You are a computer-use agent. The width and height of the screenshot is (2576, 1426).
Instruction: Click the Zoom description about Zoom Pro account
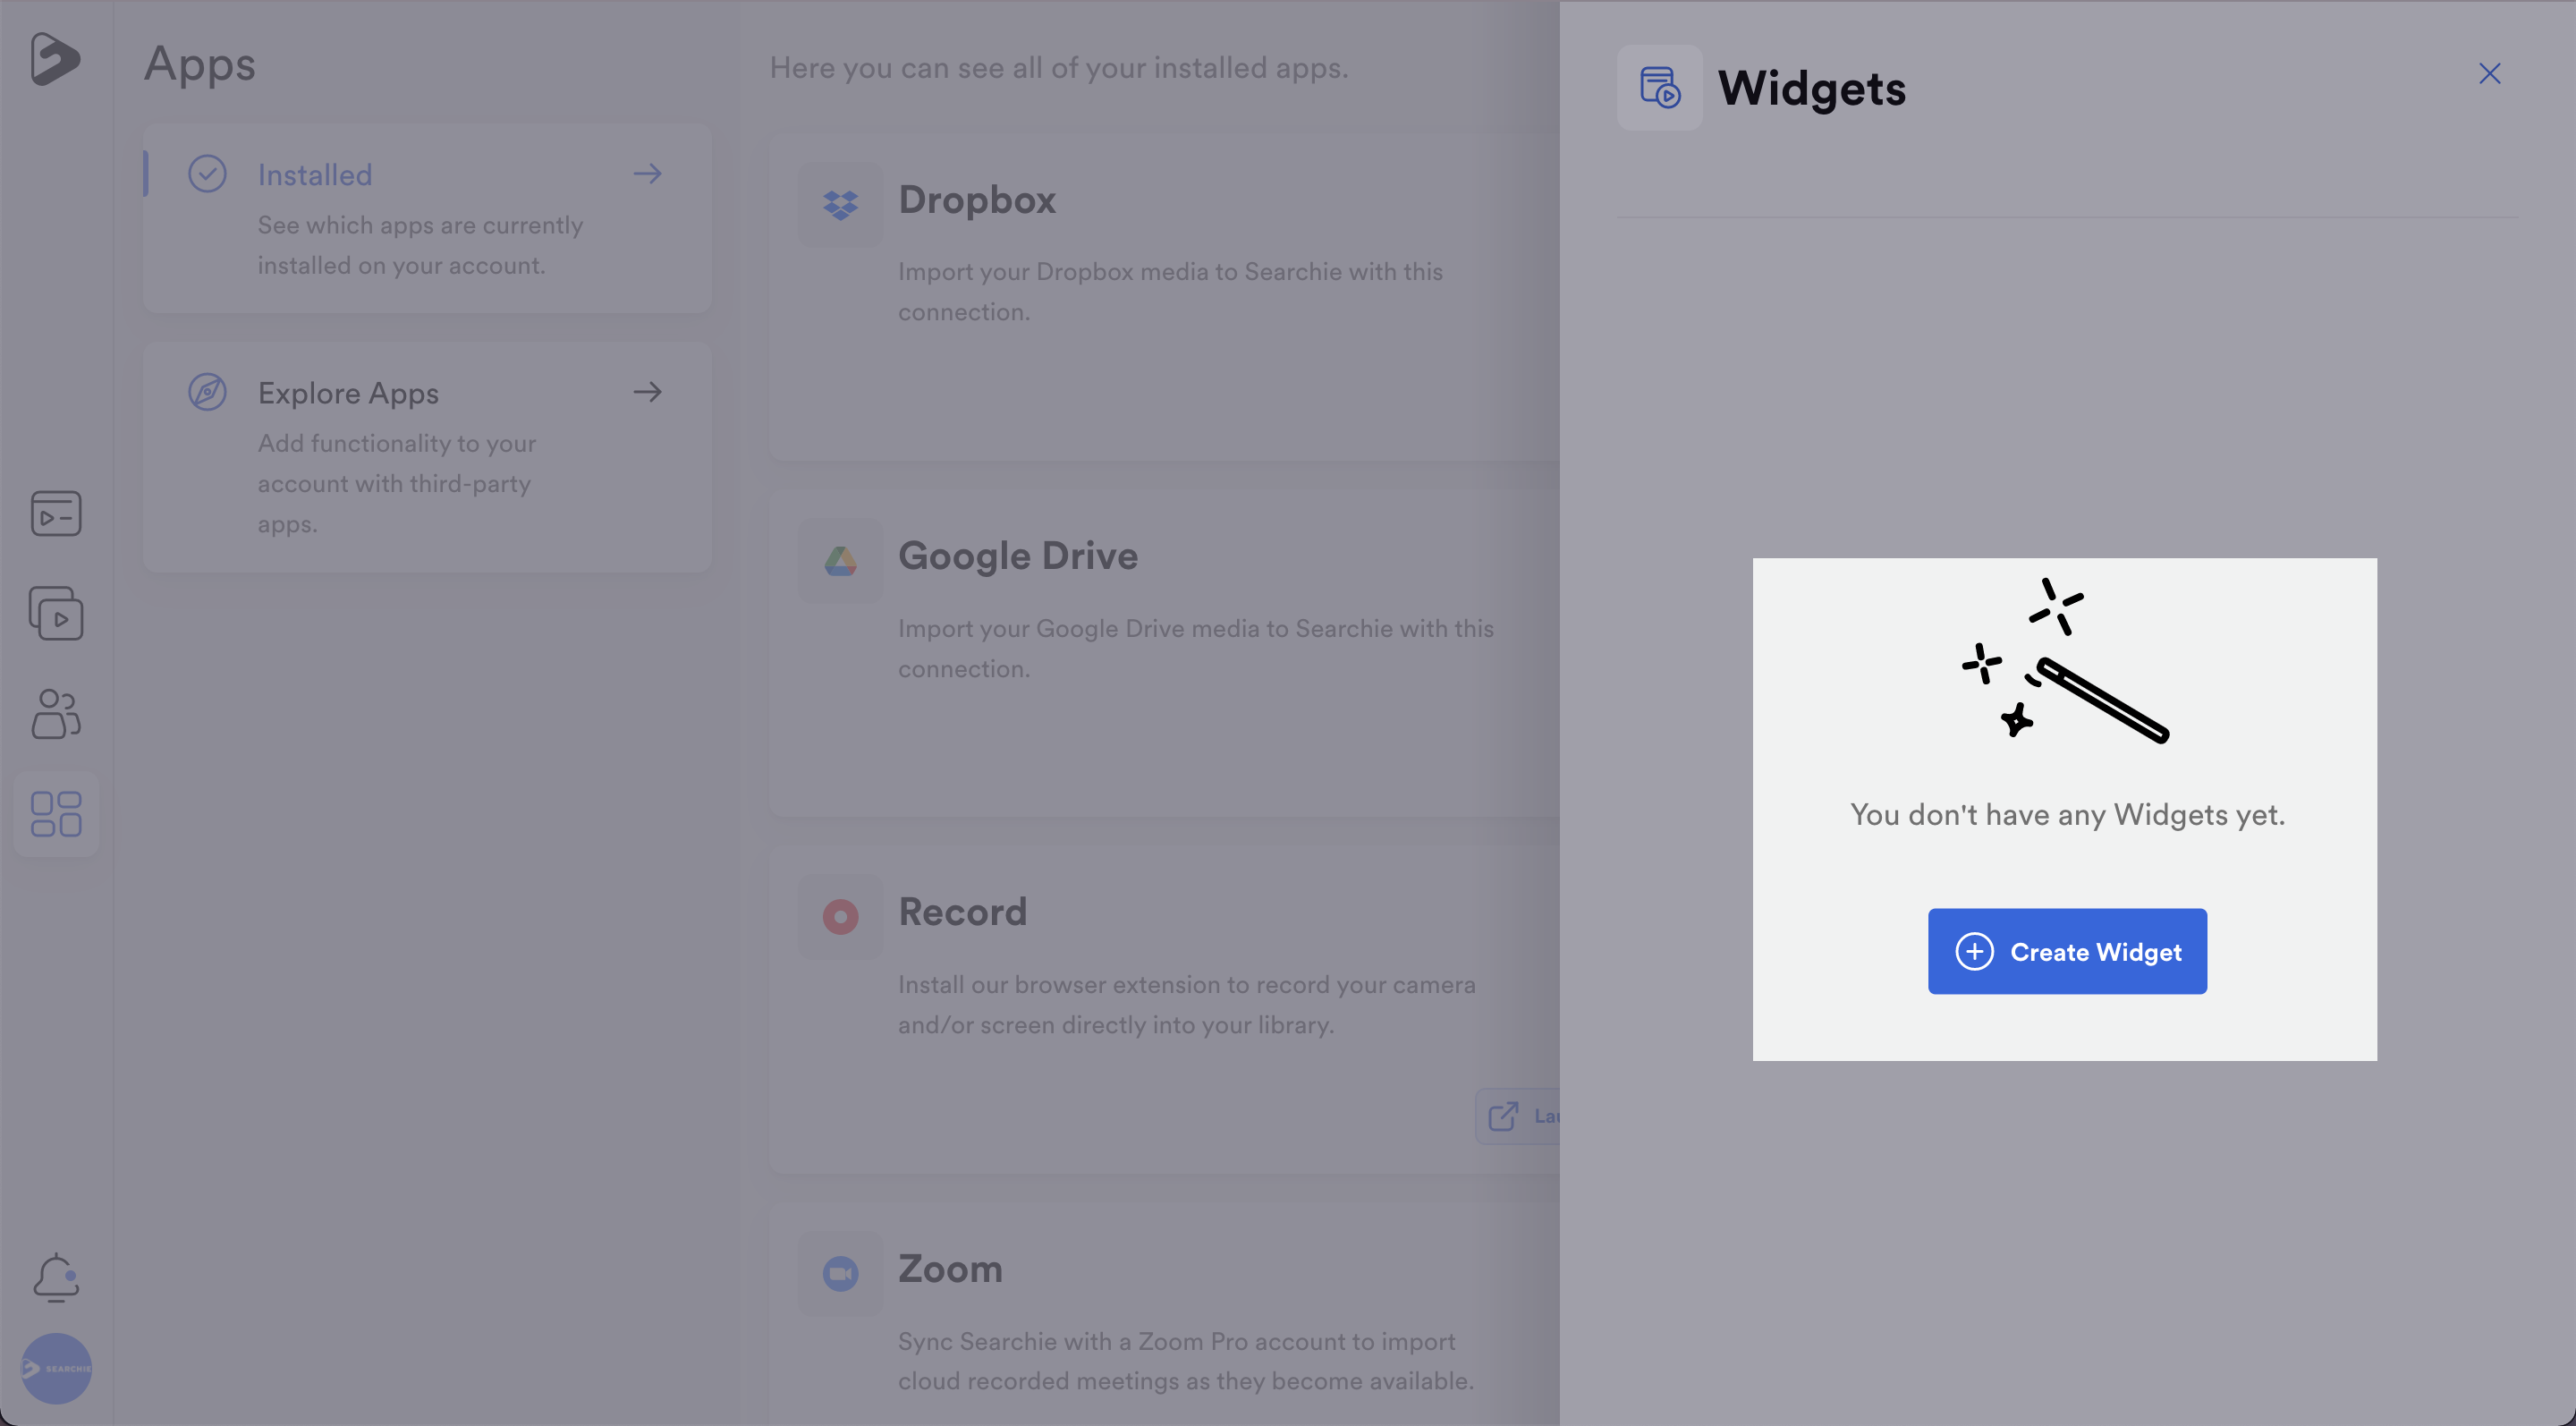pyautogui.click(x=1186, y=1361)
